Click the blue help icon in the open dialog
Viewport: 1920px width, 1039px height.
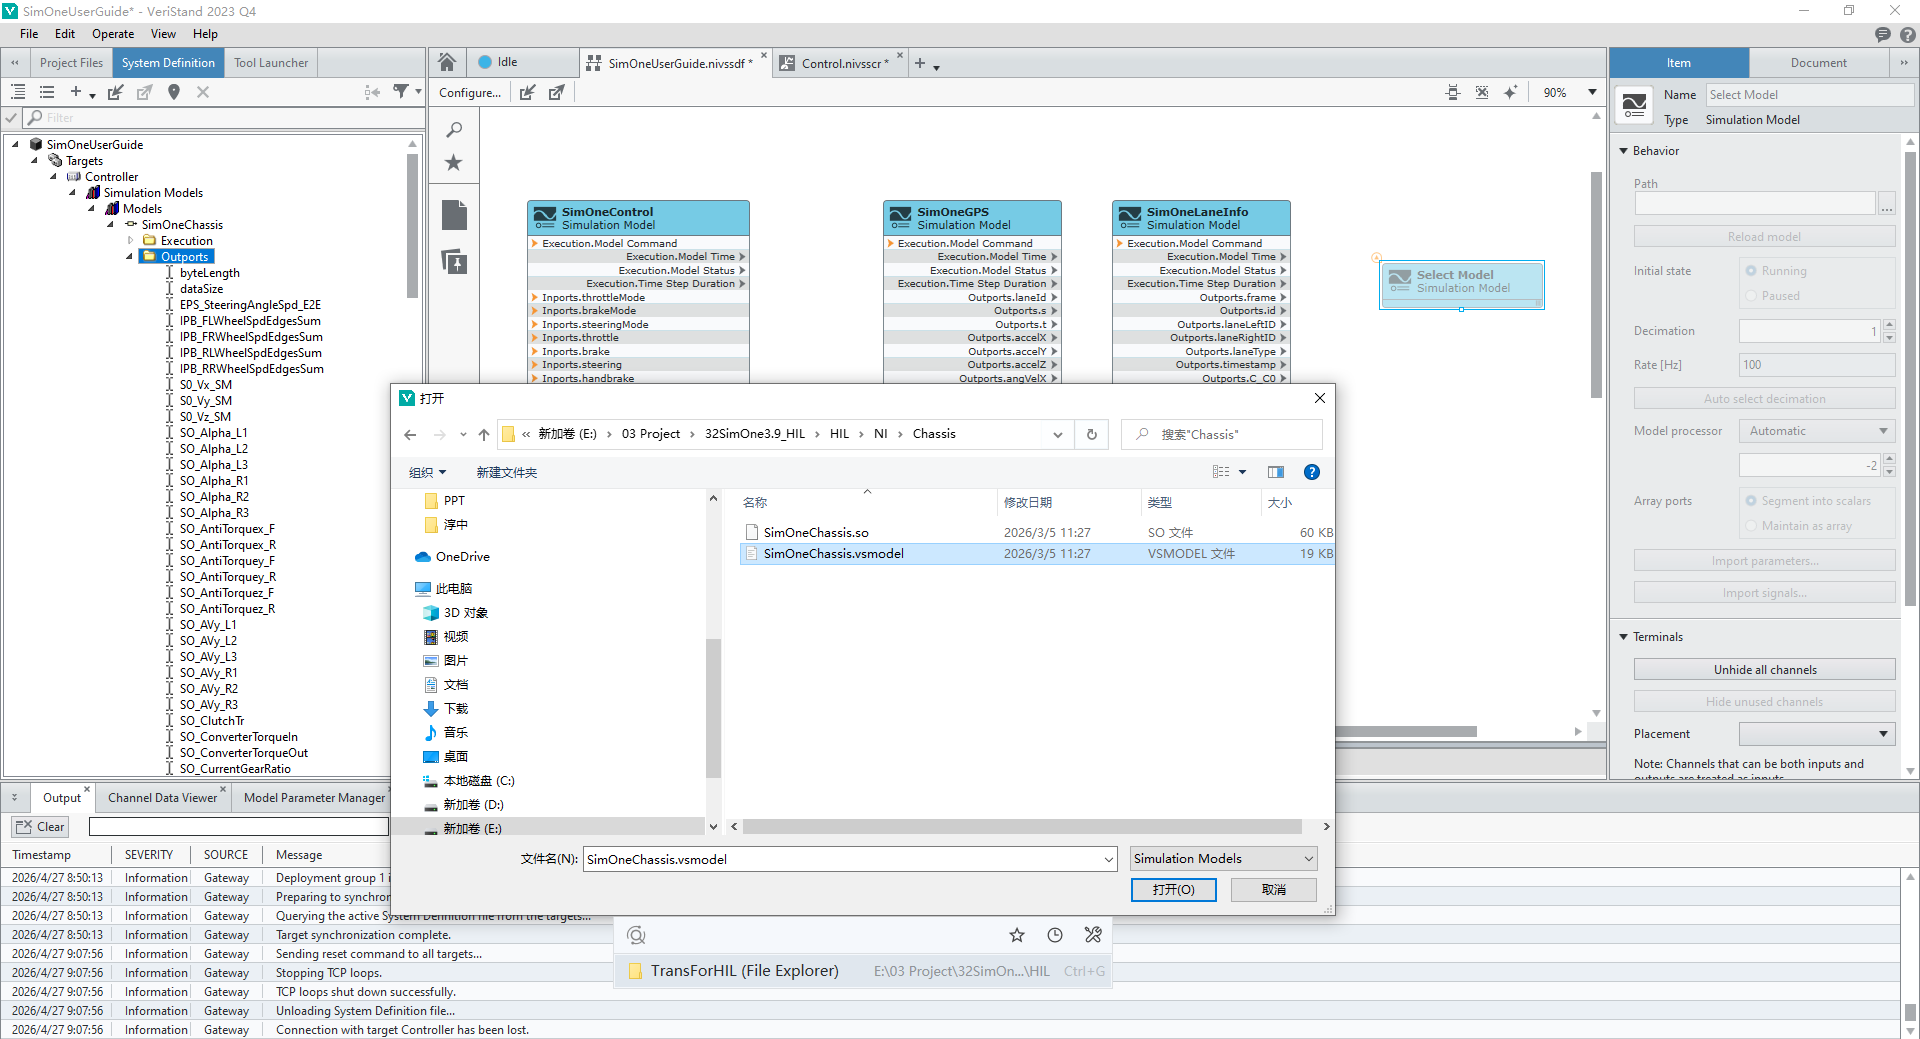coord(1312,472)
